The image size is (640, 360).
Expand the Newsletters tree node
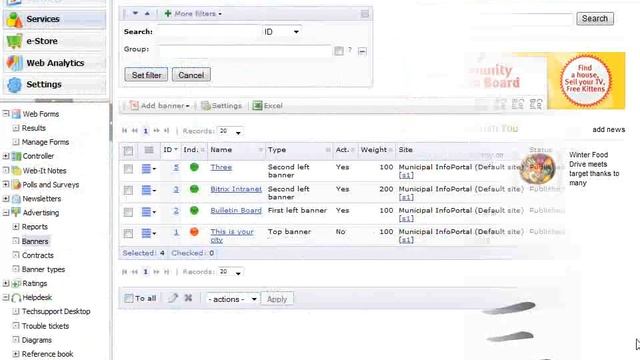tap(6, 199)
